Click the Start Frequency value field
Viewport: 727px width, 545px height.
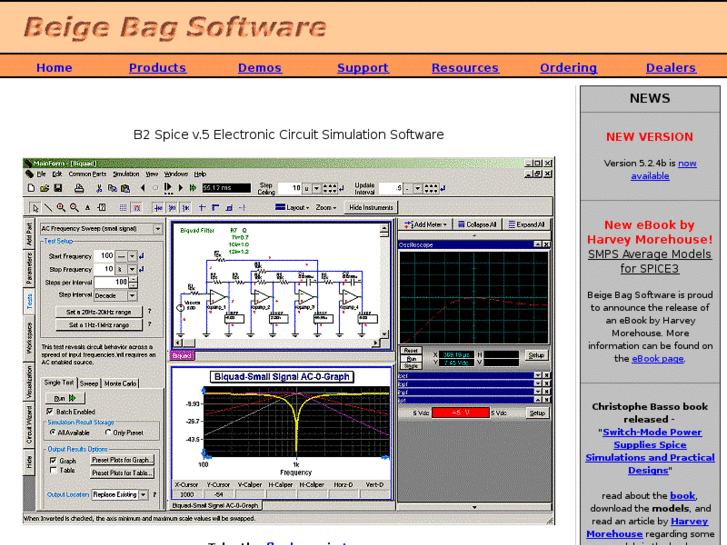tap(103, 256)
